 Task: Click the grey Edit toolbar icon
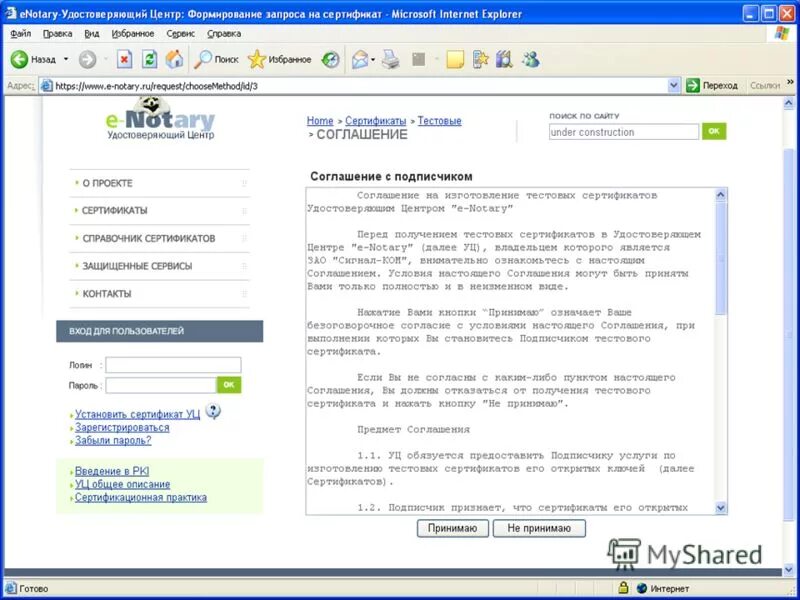click(x=418, y=60)
